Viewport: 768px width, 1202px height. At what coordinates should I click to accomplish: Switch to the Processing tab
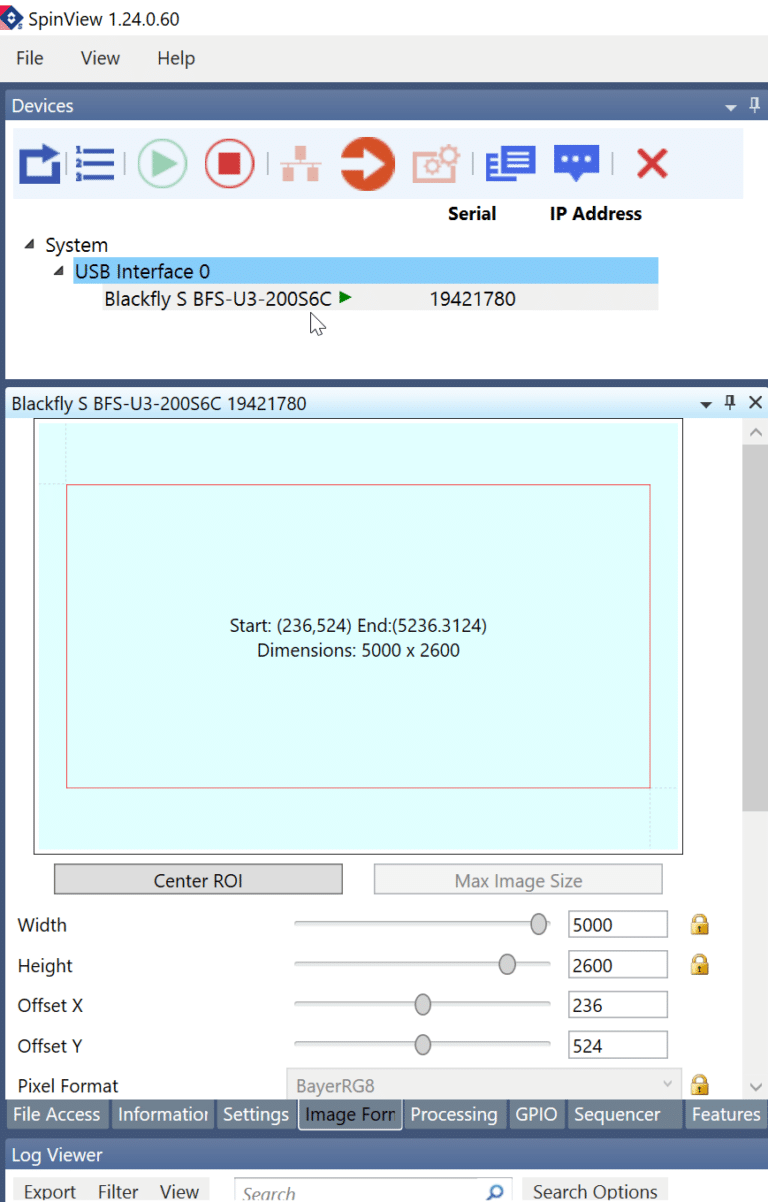tap(454, 1114)
